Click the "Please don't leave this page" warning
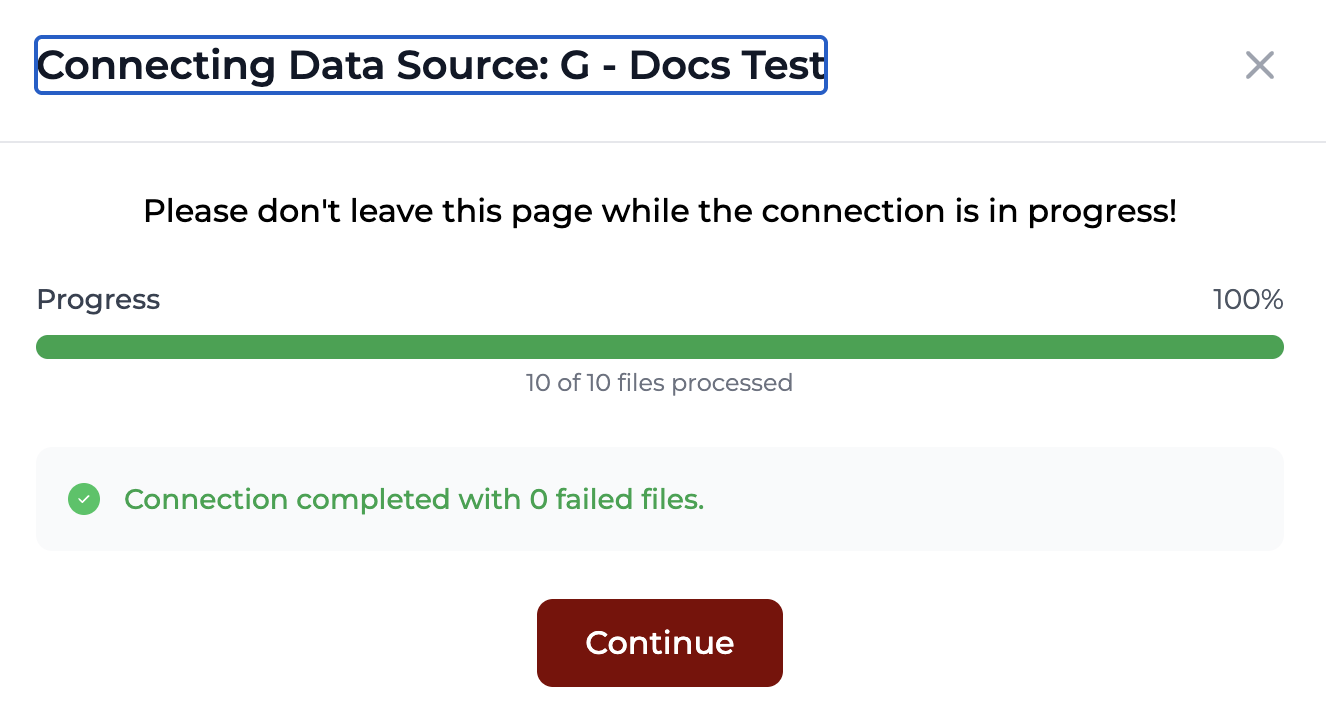Image resolution: width=1326 pixels, height=722 pixels. [x=659, y=212]
